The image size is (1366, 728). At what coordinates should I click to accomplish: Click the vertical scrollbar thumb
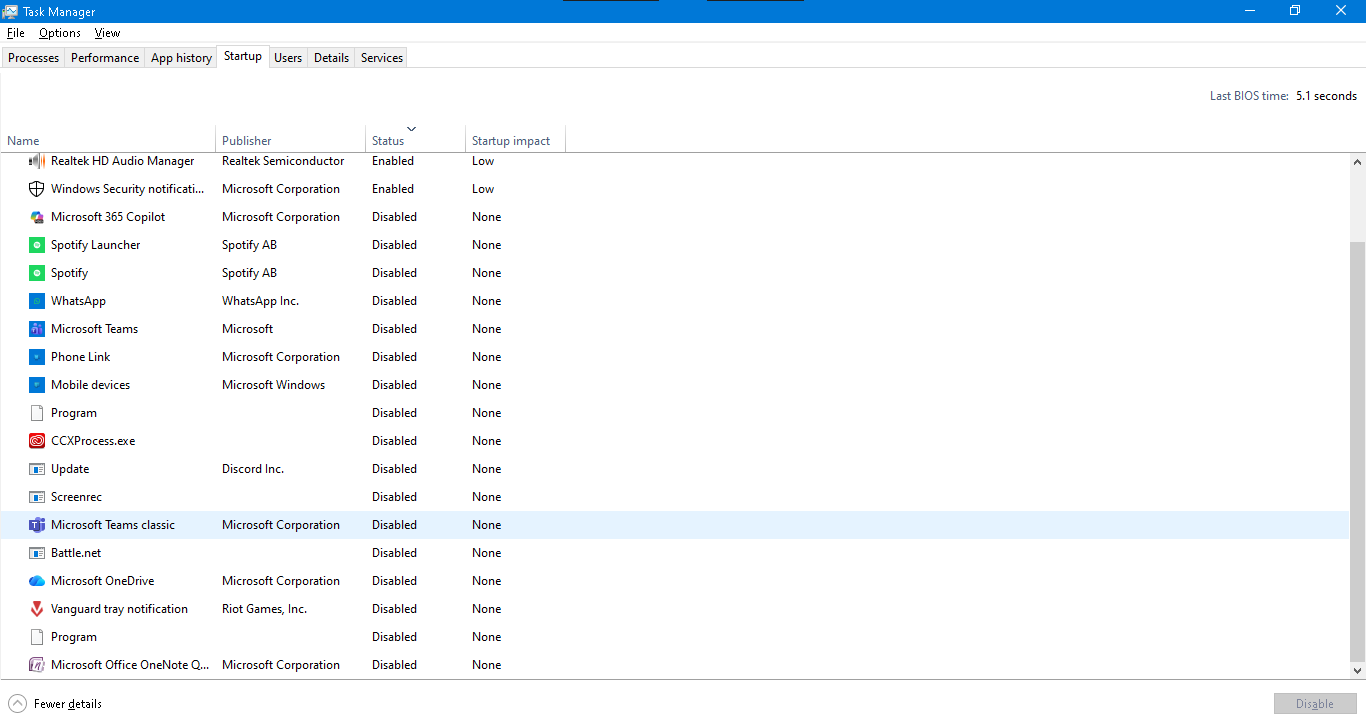pos(1357,452)
